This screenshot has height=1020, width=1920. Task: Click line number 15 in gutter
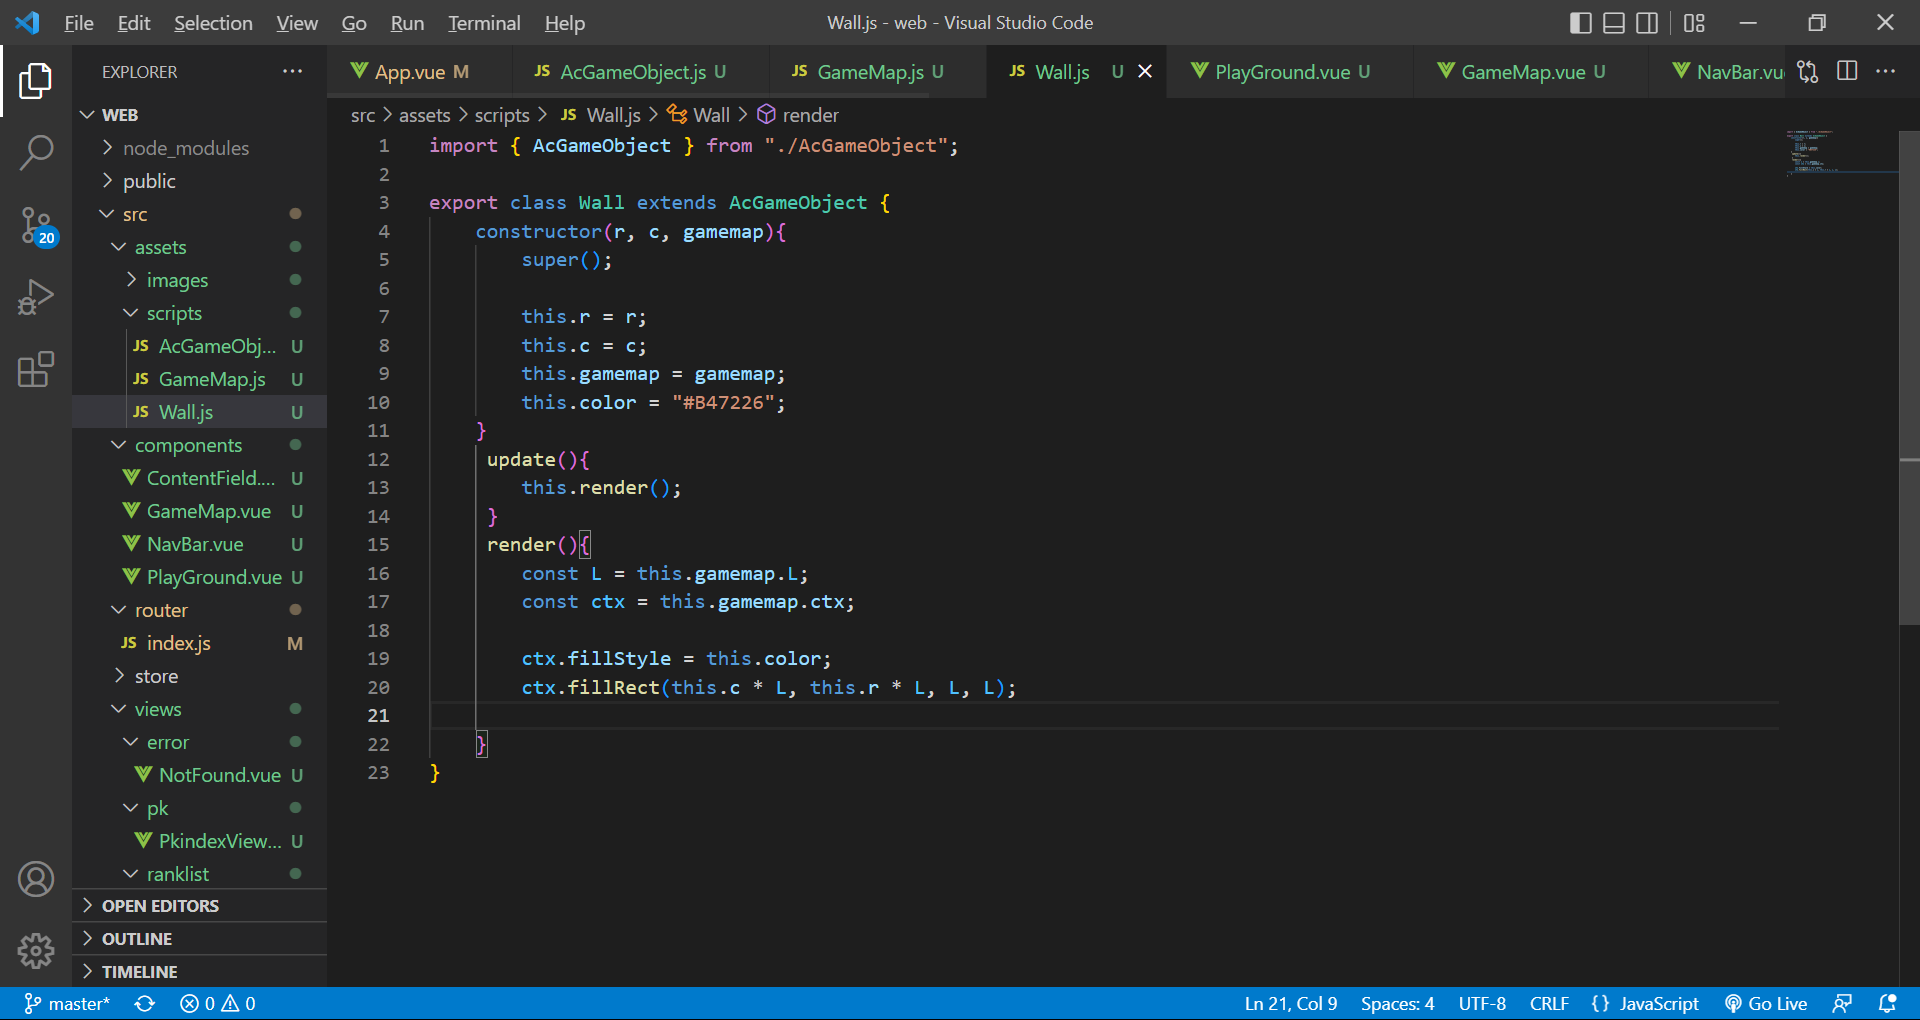[x=378, y=544]
